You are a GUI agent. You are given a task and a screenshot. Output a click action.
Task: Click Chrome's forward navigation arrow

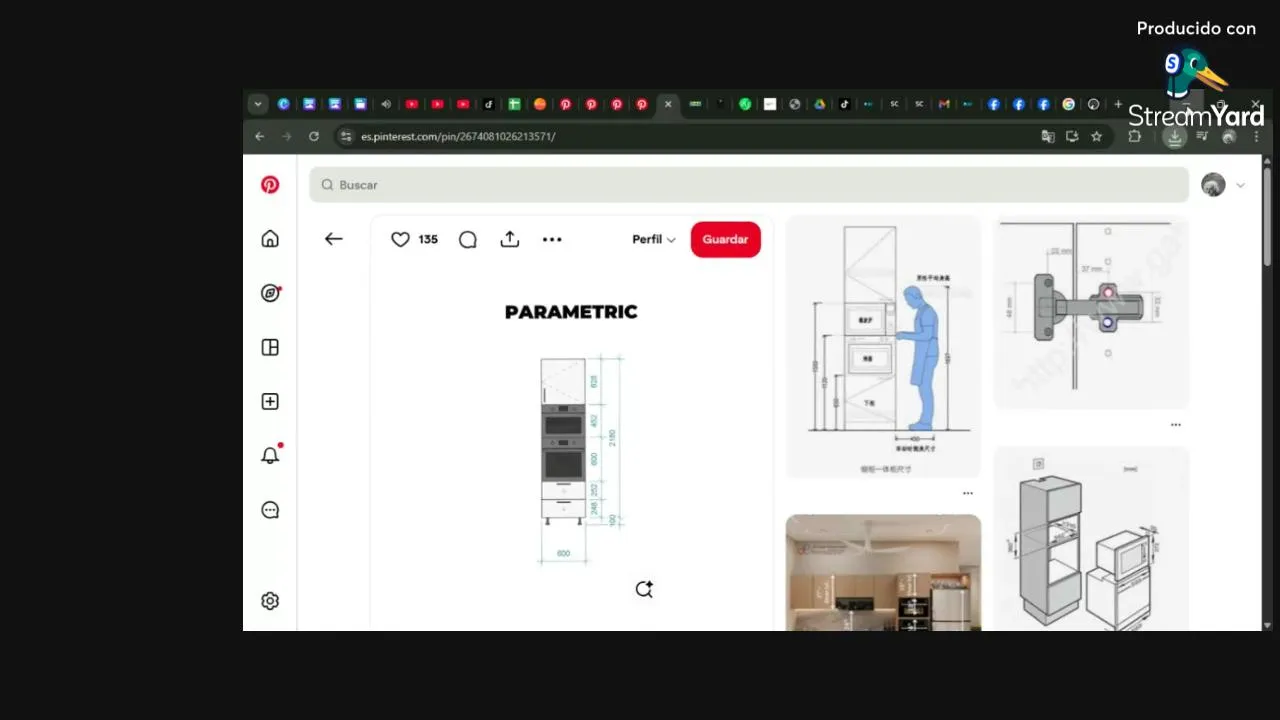287,136
